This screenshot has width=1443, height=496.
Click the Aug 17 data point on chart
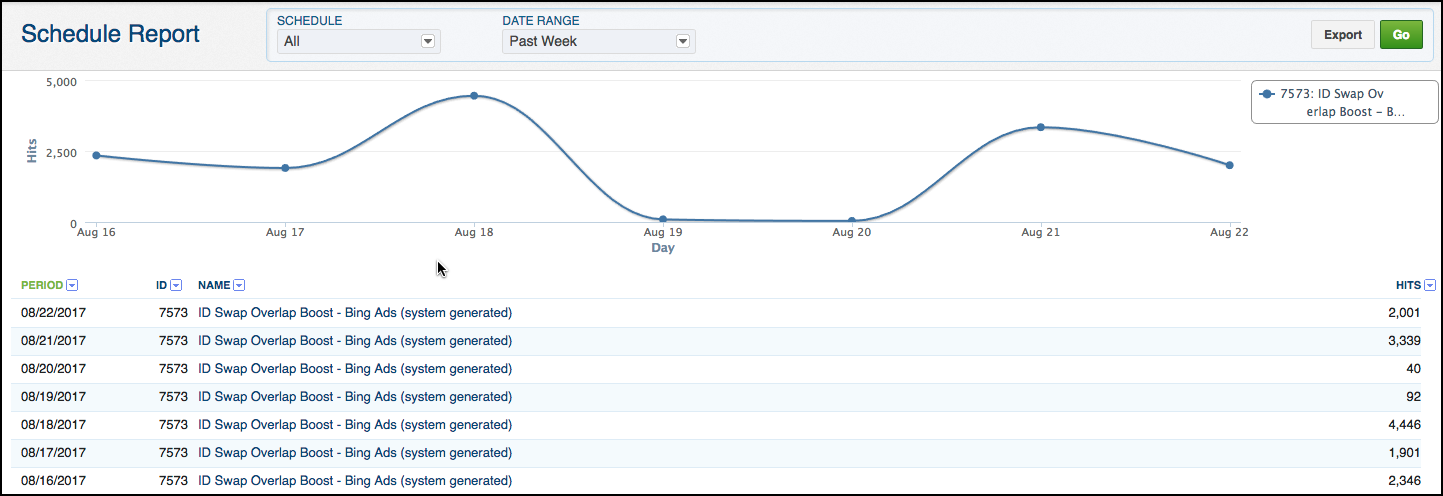click(285, 168)
